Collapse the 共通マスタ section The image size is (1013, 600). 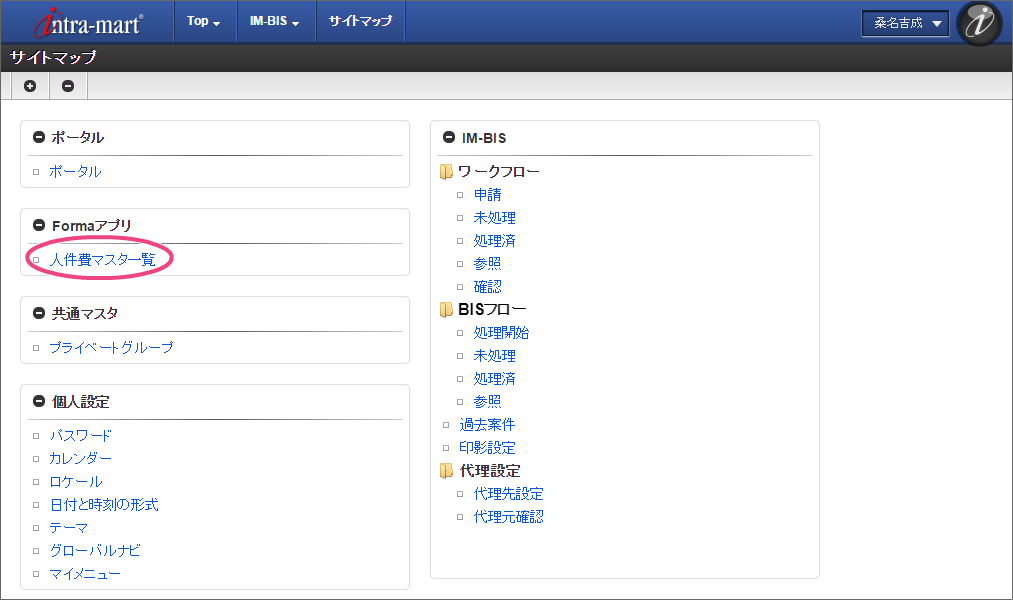point(39,313)
